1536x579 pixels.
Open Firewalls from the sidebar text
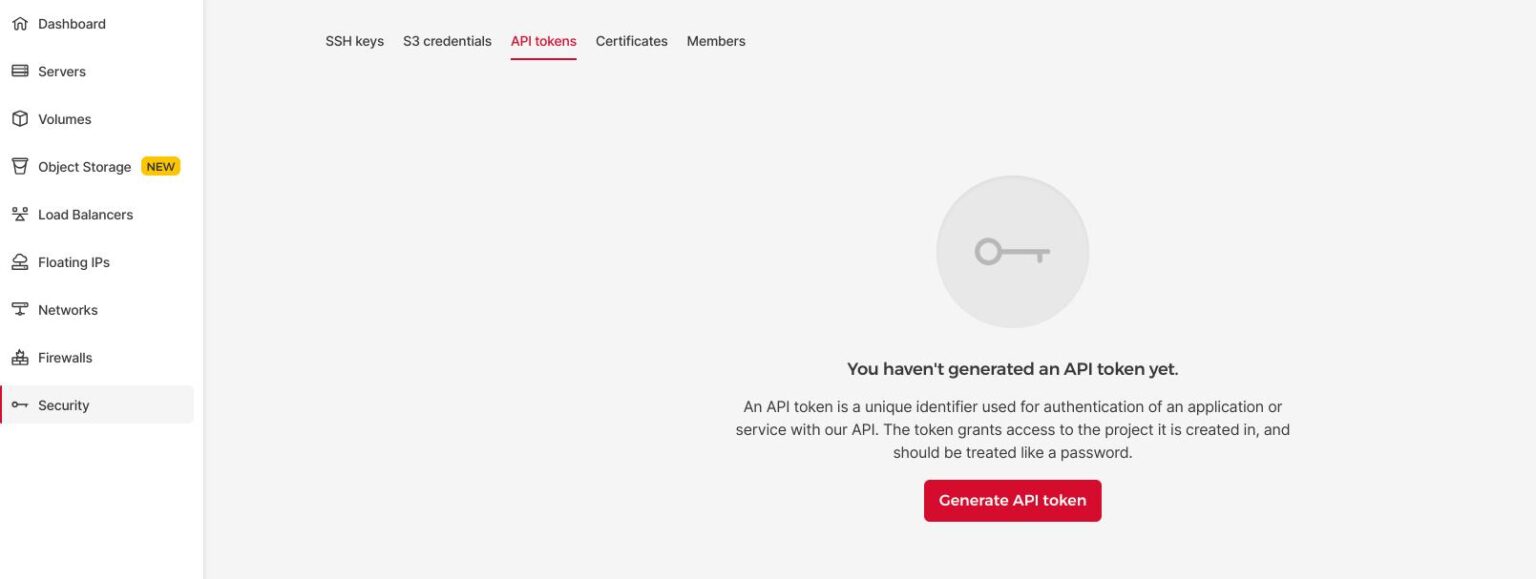(65, 357)
